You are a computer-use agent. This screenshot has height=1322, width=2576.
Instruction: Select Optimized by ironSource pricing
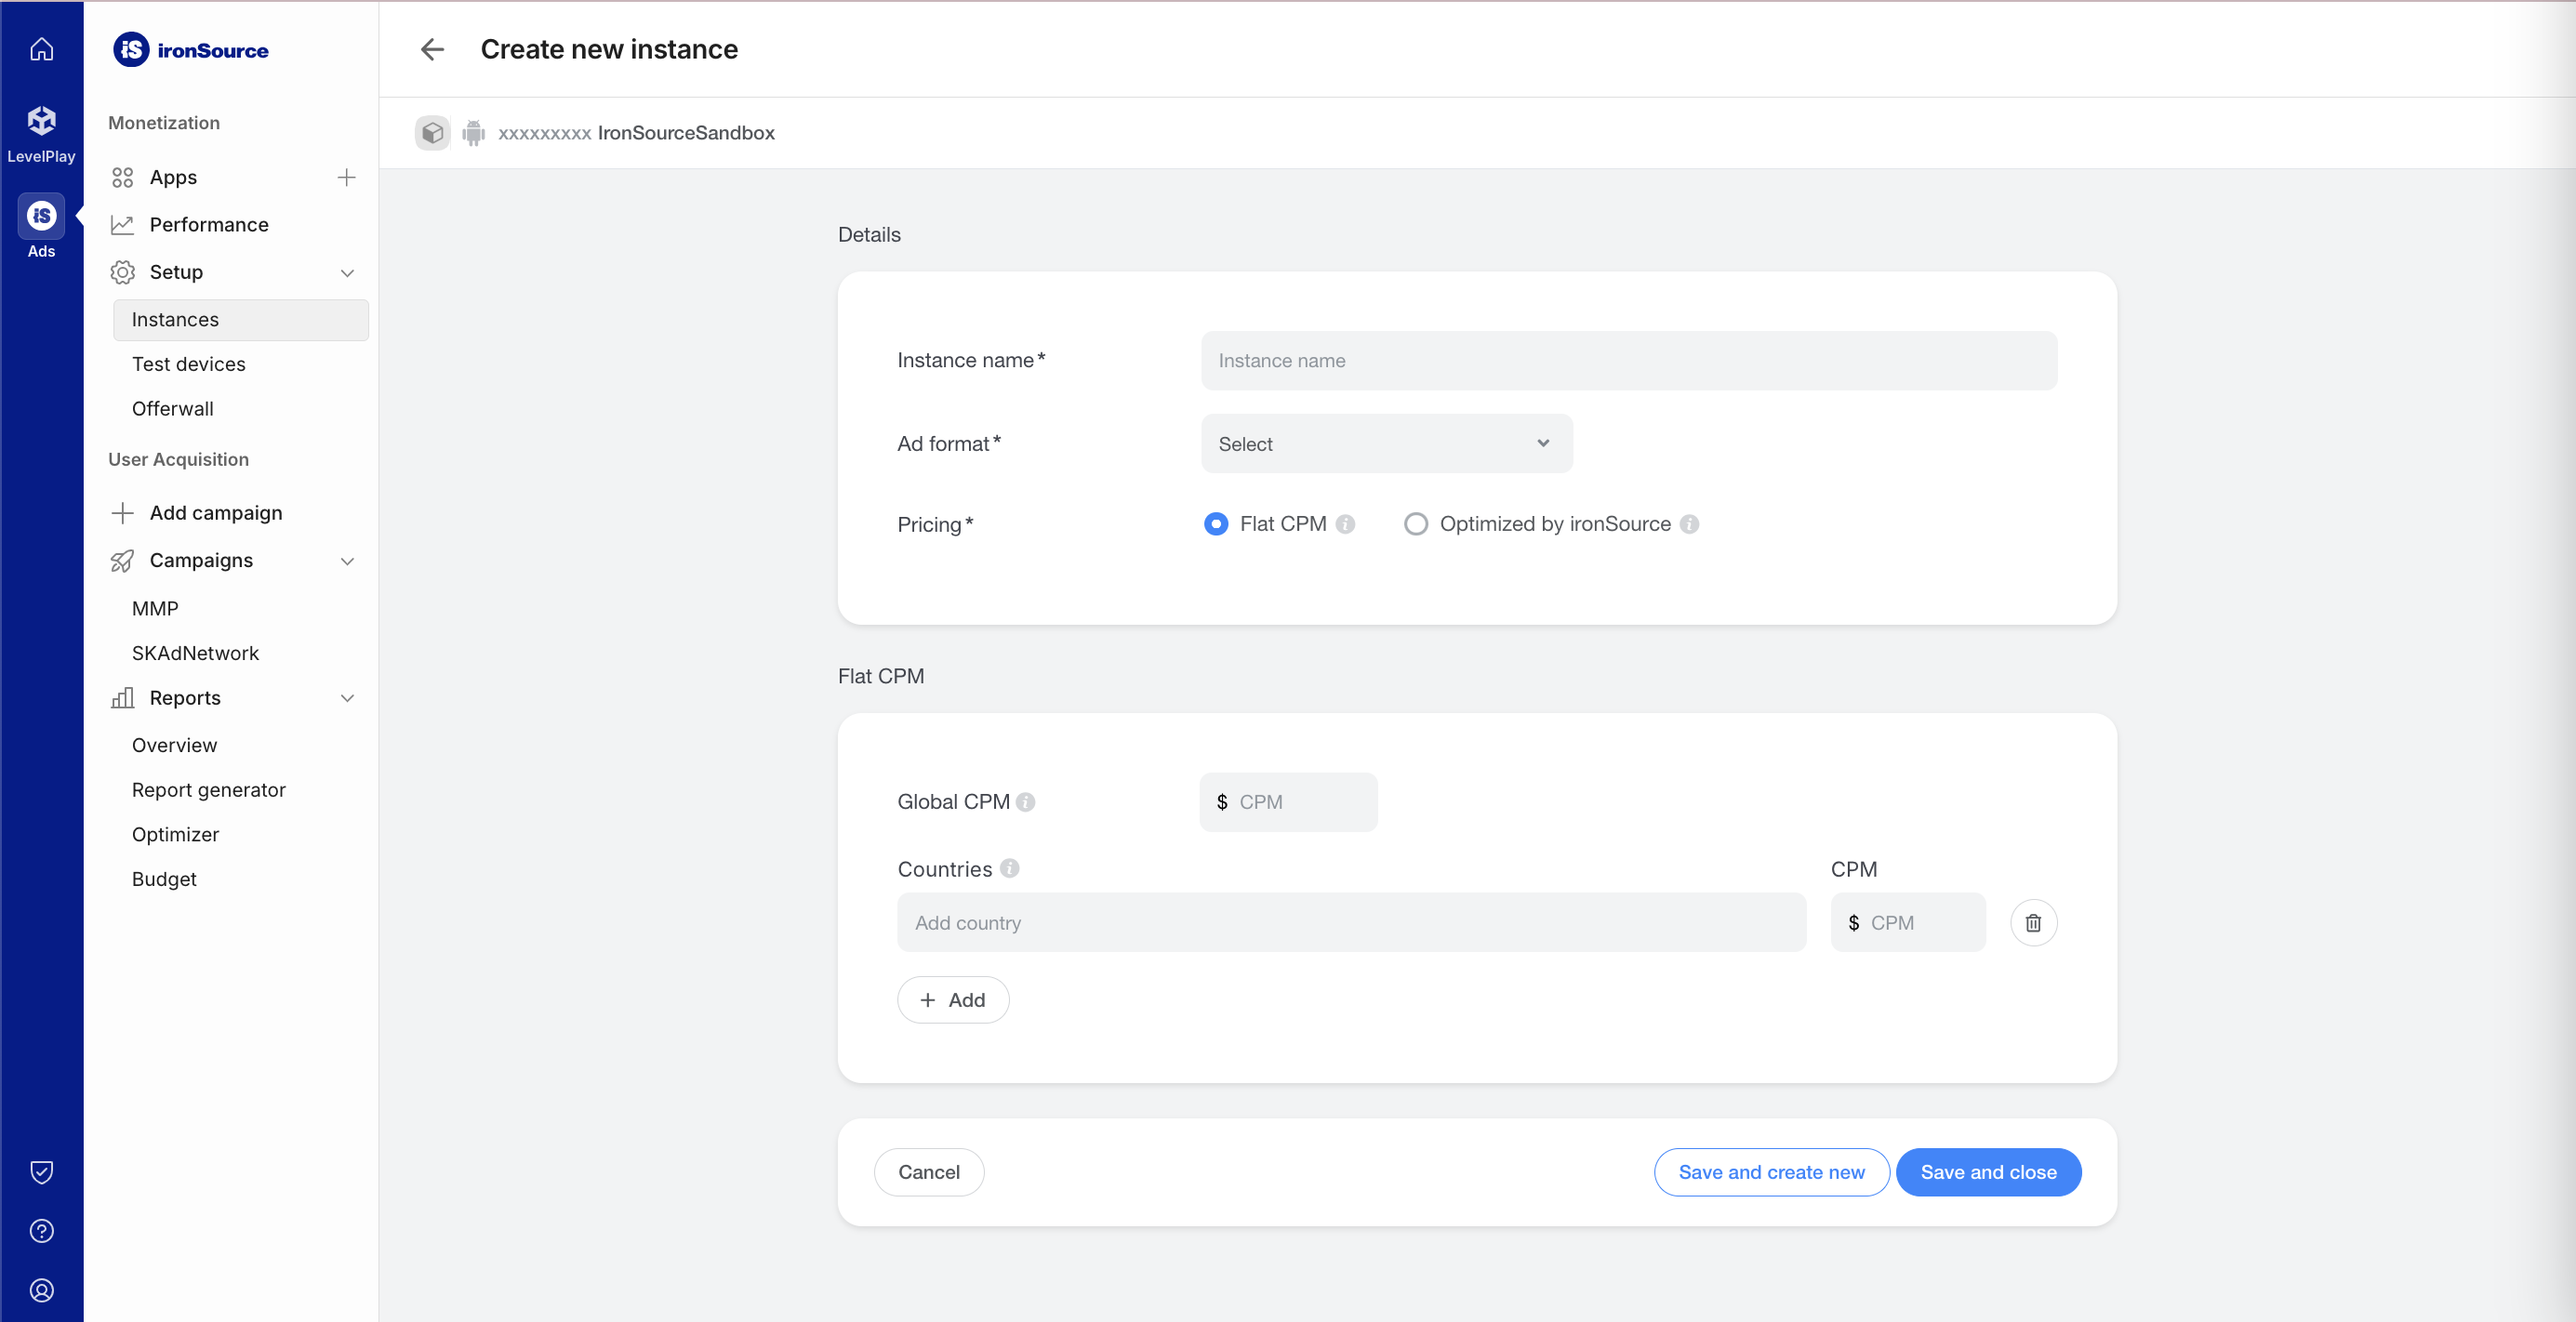point(1415,524)
